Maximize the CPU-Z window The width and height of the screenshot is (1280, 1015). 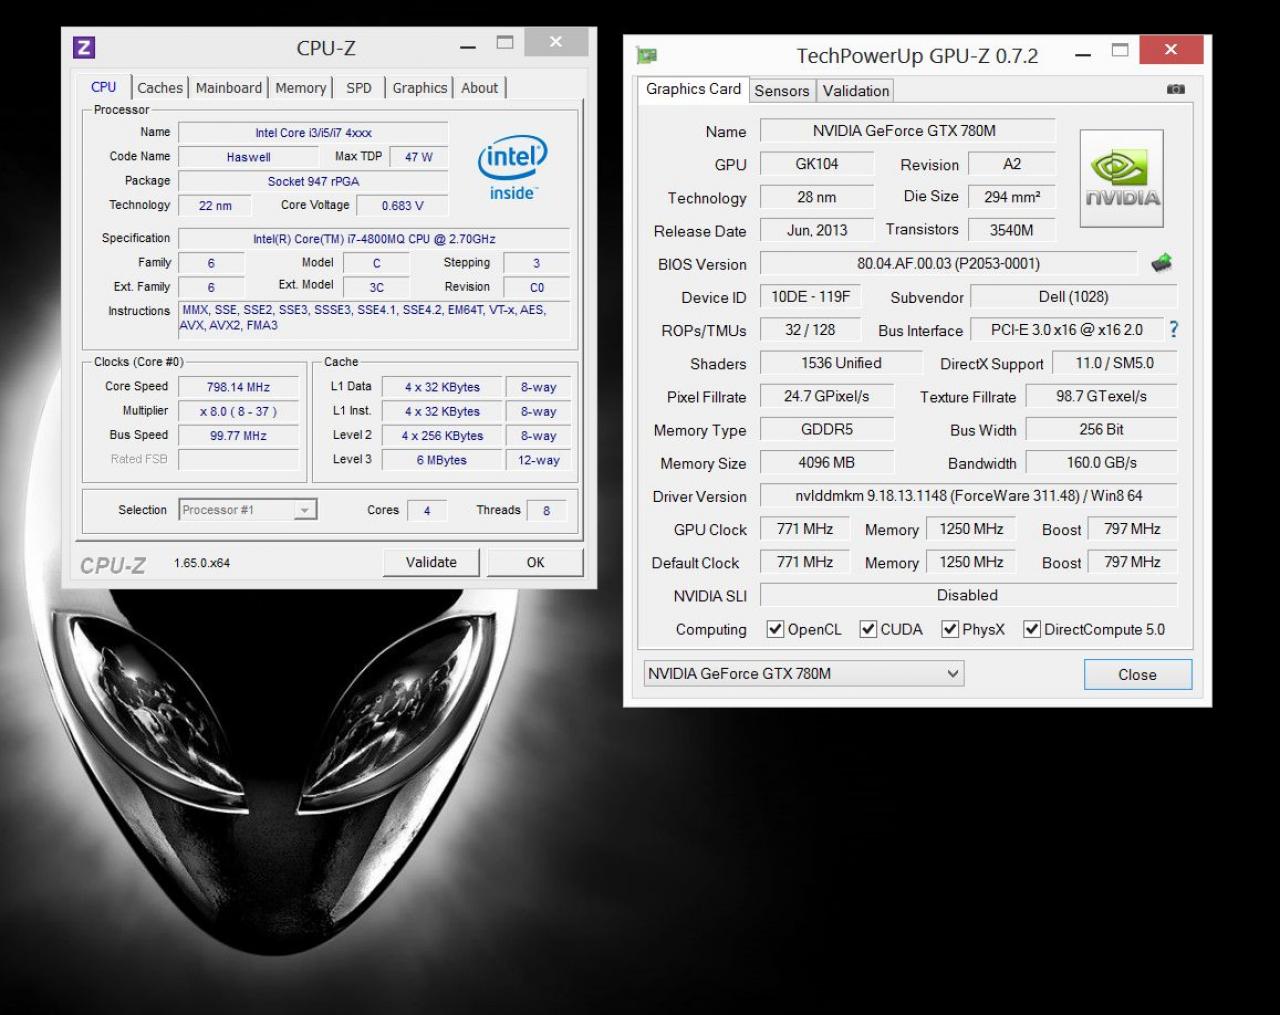(x=505, y=43)
